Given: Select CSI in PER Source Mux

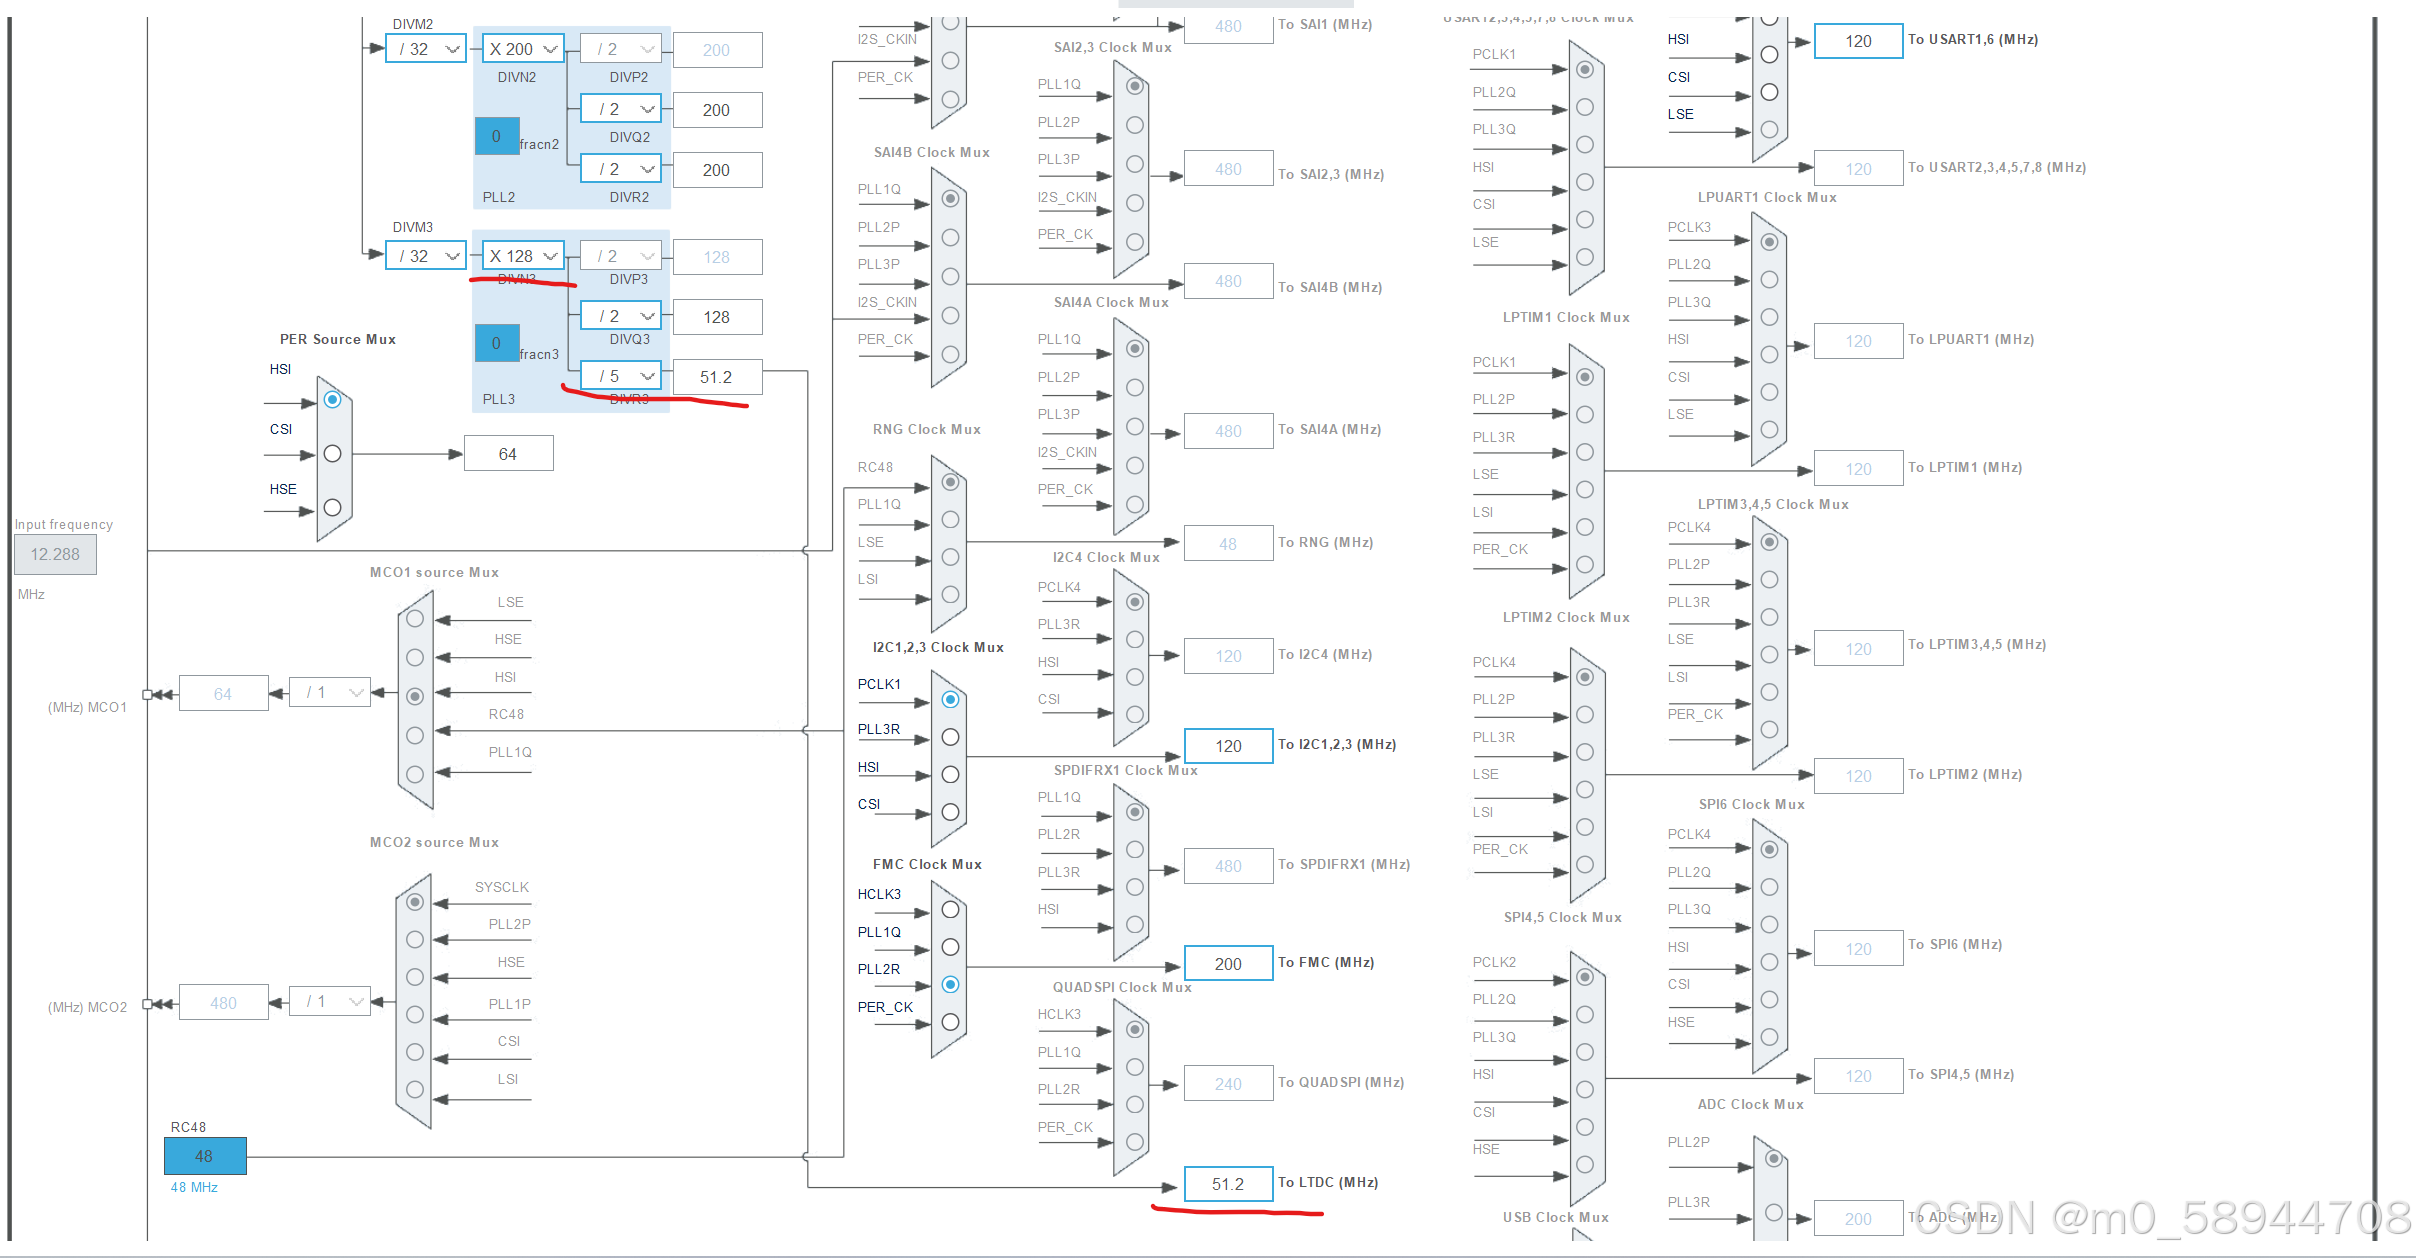Looking at the screenshot, I should point(333,454).
